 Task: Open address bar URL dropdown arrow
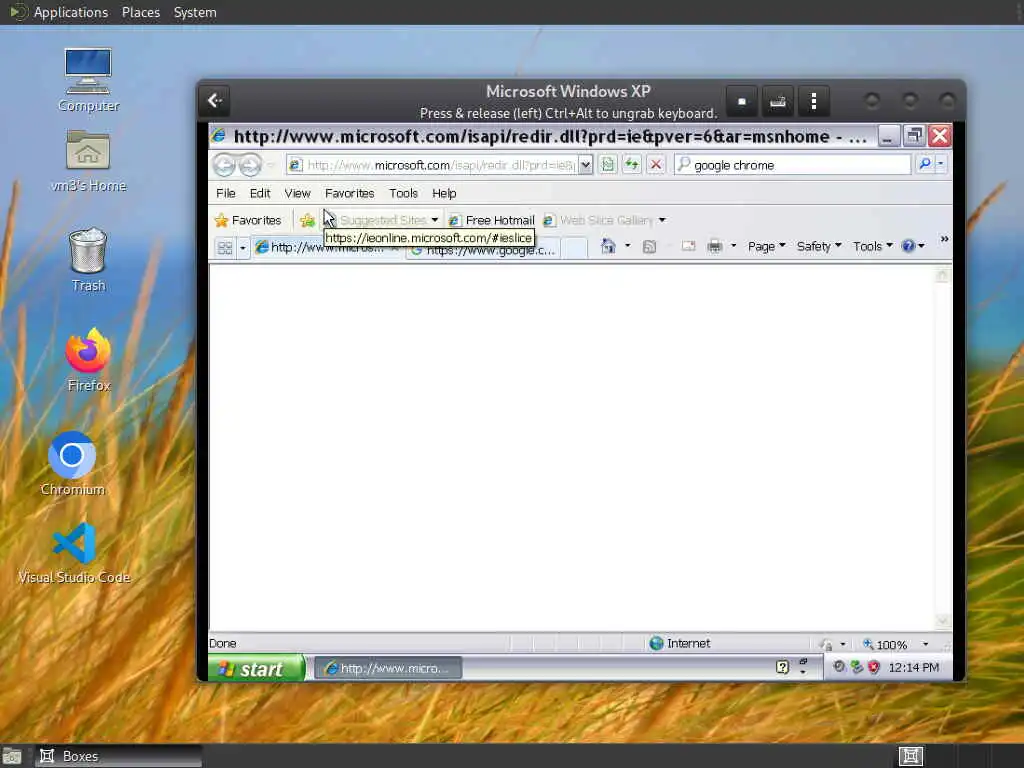tap(586, 165)
